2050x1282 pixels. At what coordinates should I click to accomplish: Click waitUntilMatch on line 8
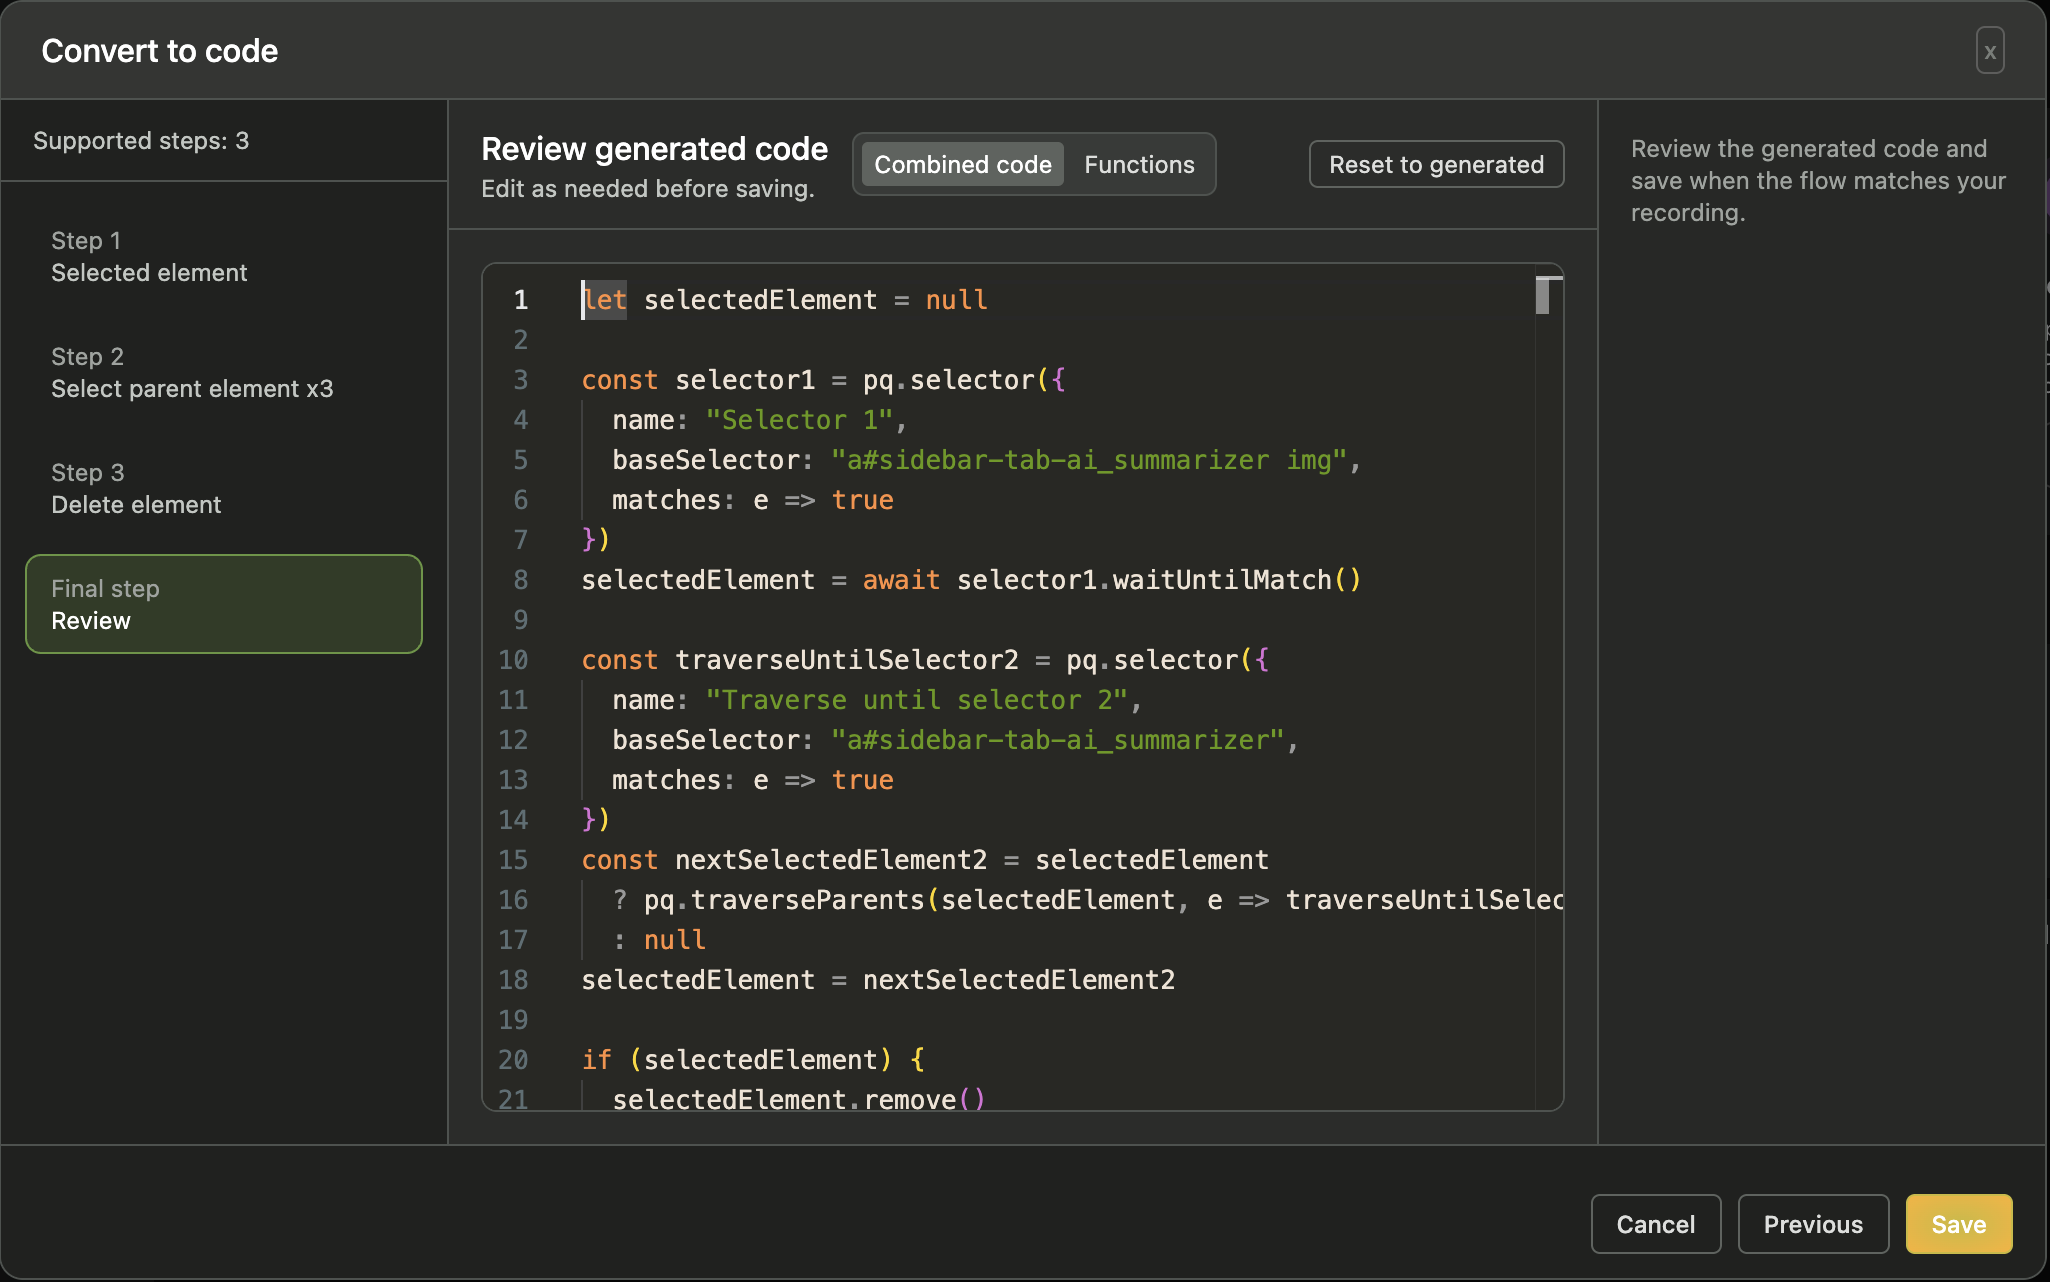click(x=1221, y=580)
